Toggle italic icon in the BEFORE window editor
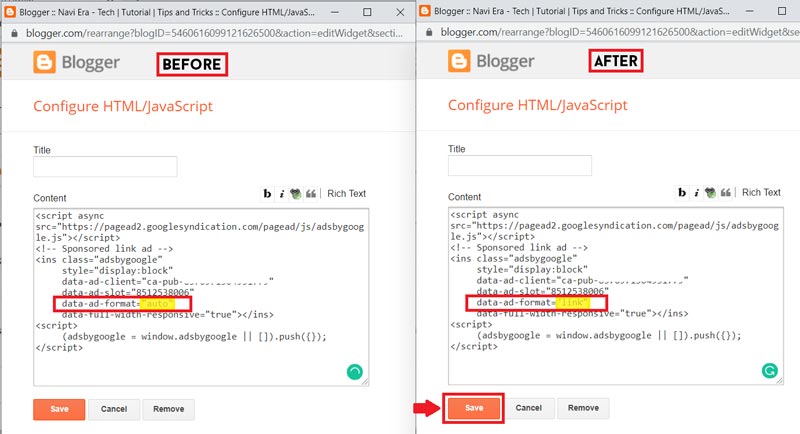The height and width of the screenshot is (434, 800). 282,194
